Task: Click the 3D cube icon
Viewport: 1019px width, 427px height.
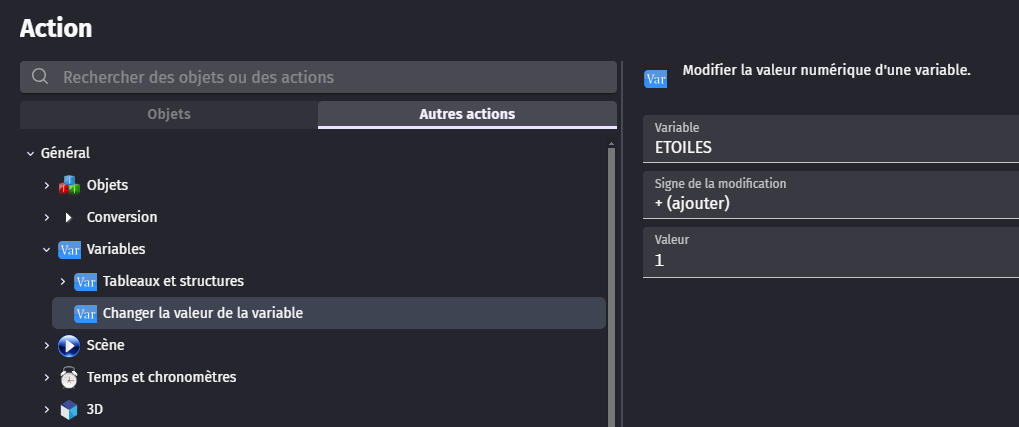Action: (x=69, y=409)
